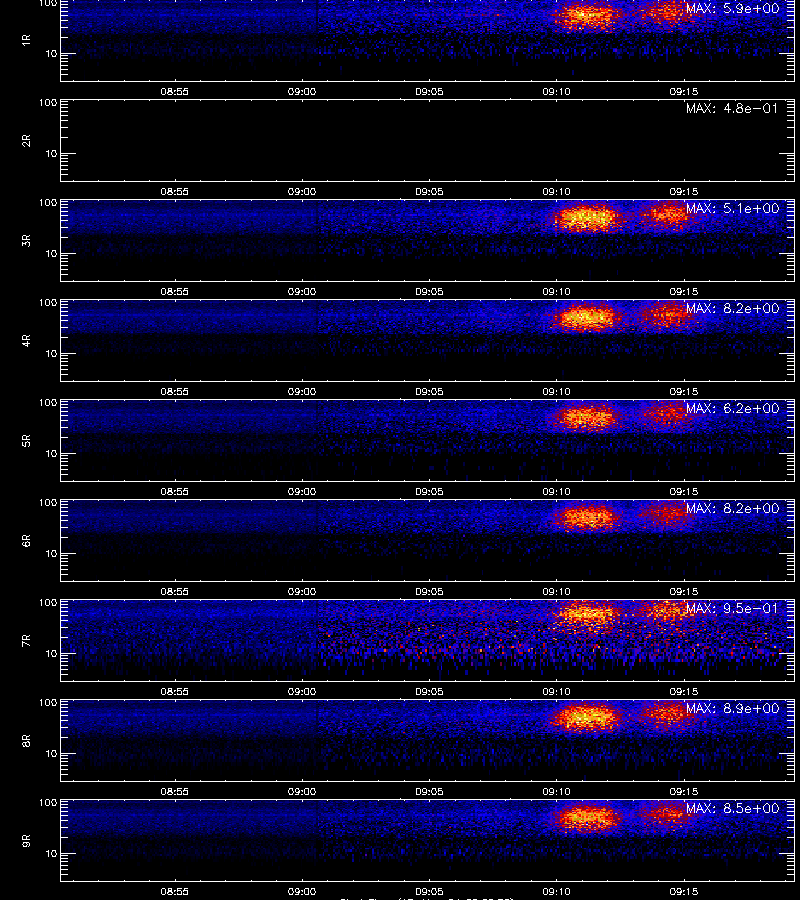Screen dimensions: 800x900
Task: Click the 1R panel axis label
Action: point(26,40)
